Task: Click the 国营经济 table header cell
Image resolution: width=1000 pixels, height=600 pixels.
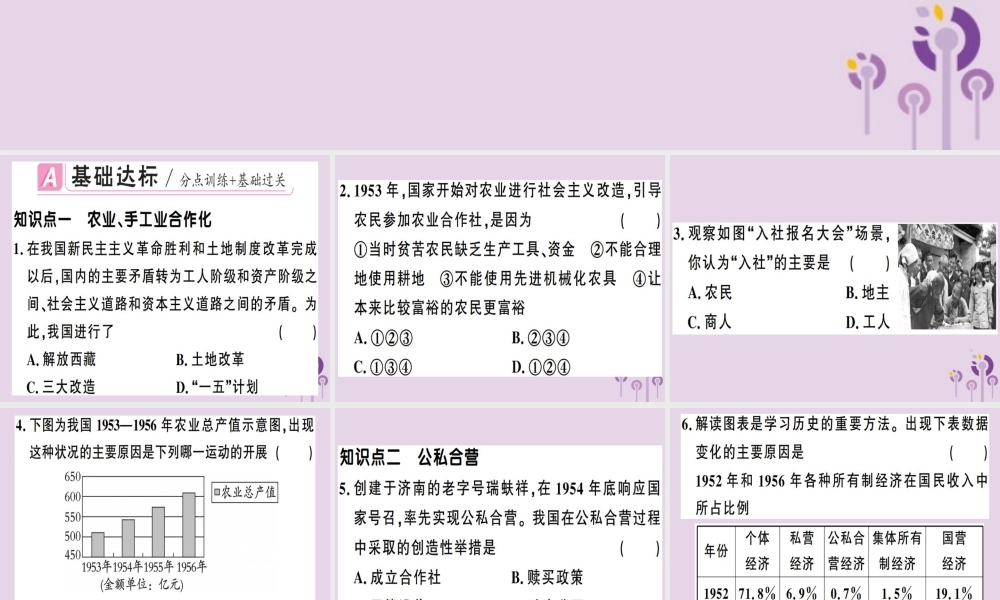Action: (x=954, y=551)
